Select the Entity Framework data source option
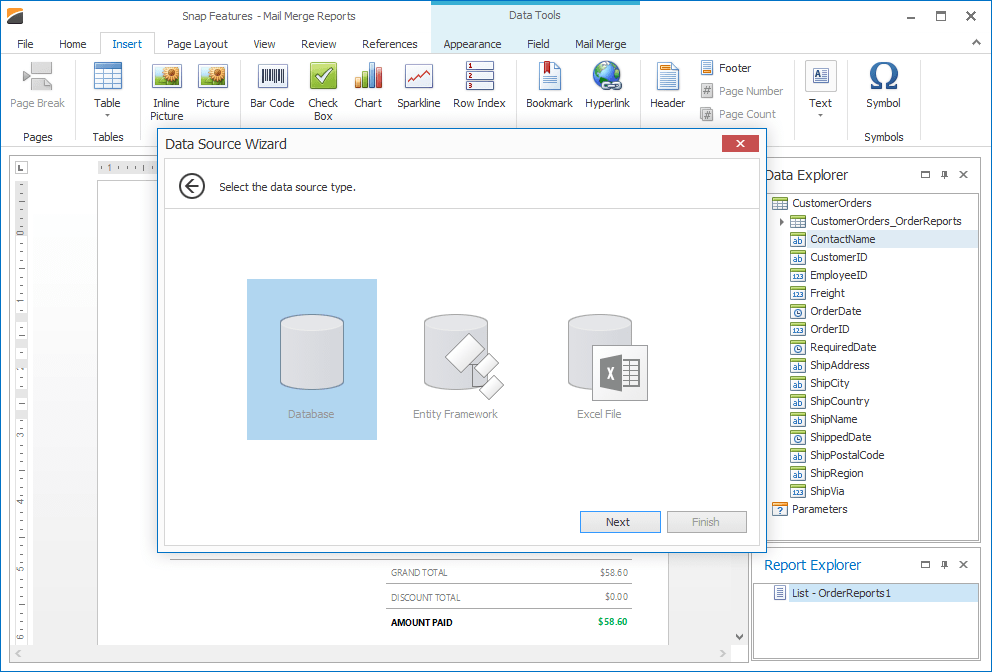Image resolution: width=992 pixels, height=672 pixels. point(456,359)
